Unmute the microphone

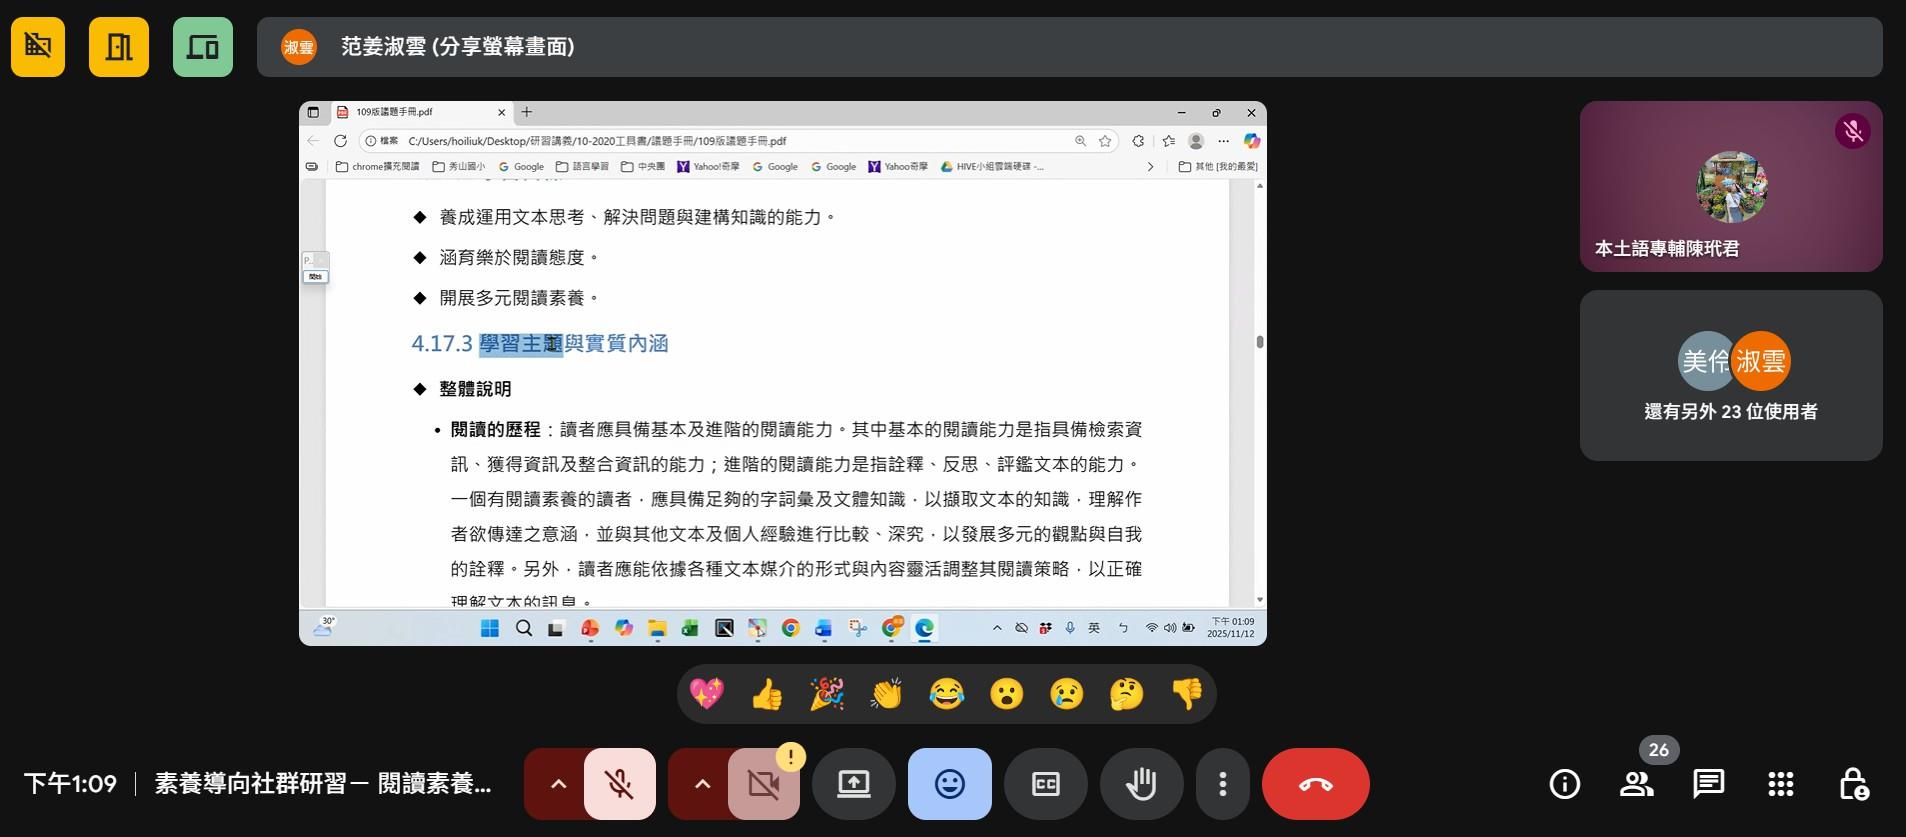click(620, 784)
